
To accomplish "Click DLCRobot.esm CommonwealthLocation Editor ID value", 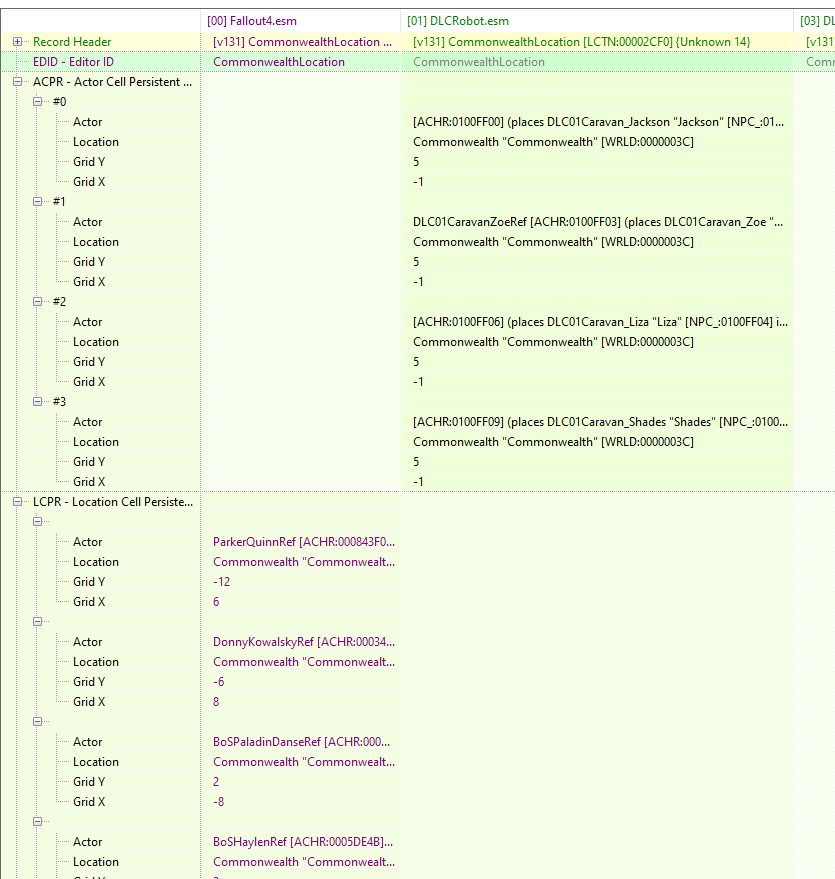I will coord(479,62).
